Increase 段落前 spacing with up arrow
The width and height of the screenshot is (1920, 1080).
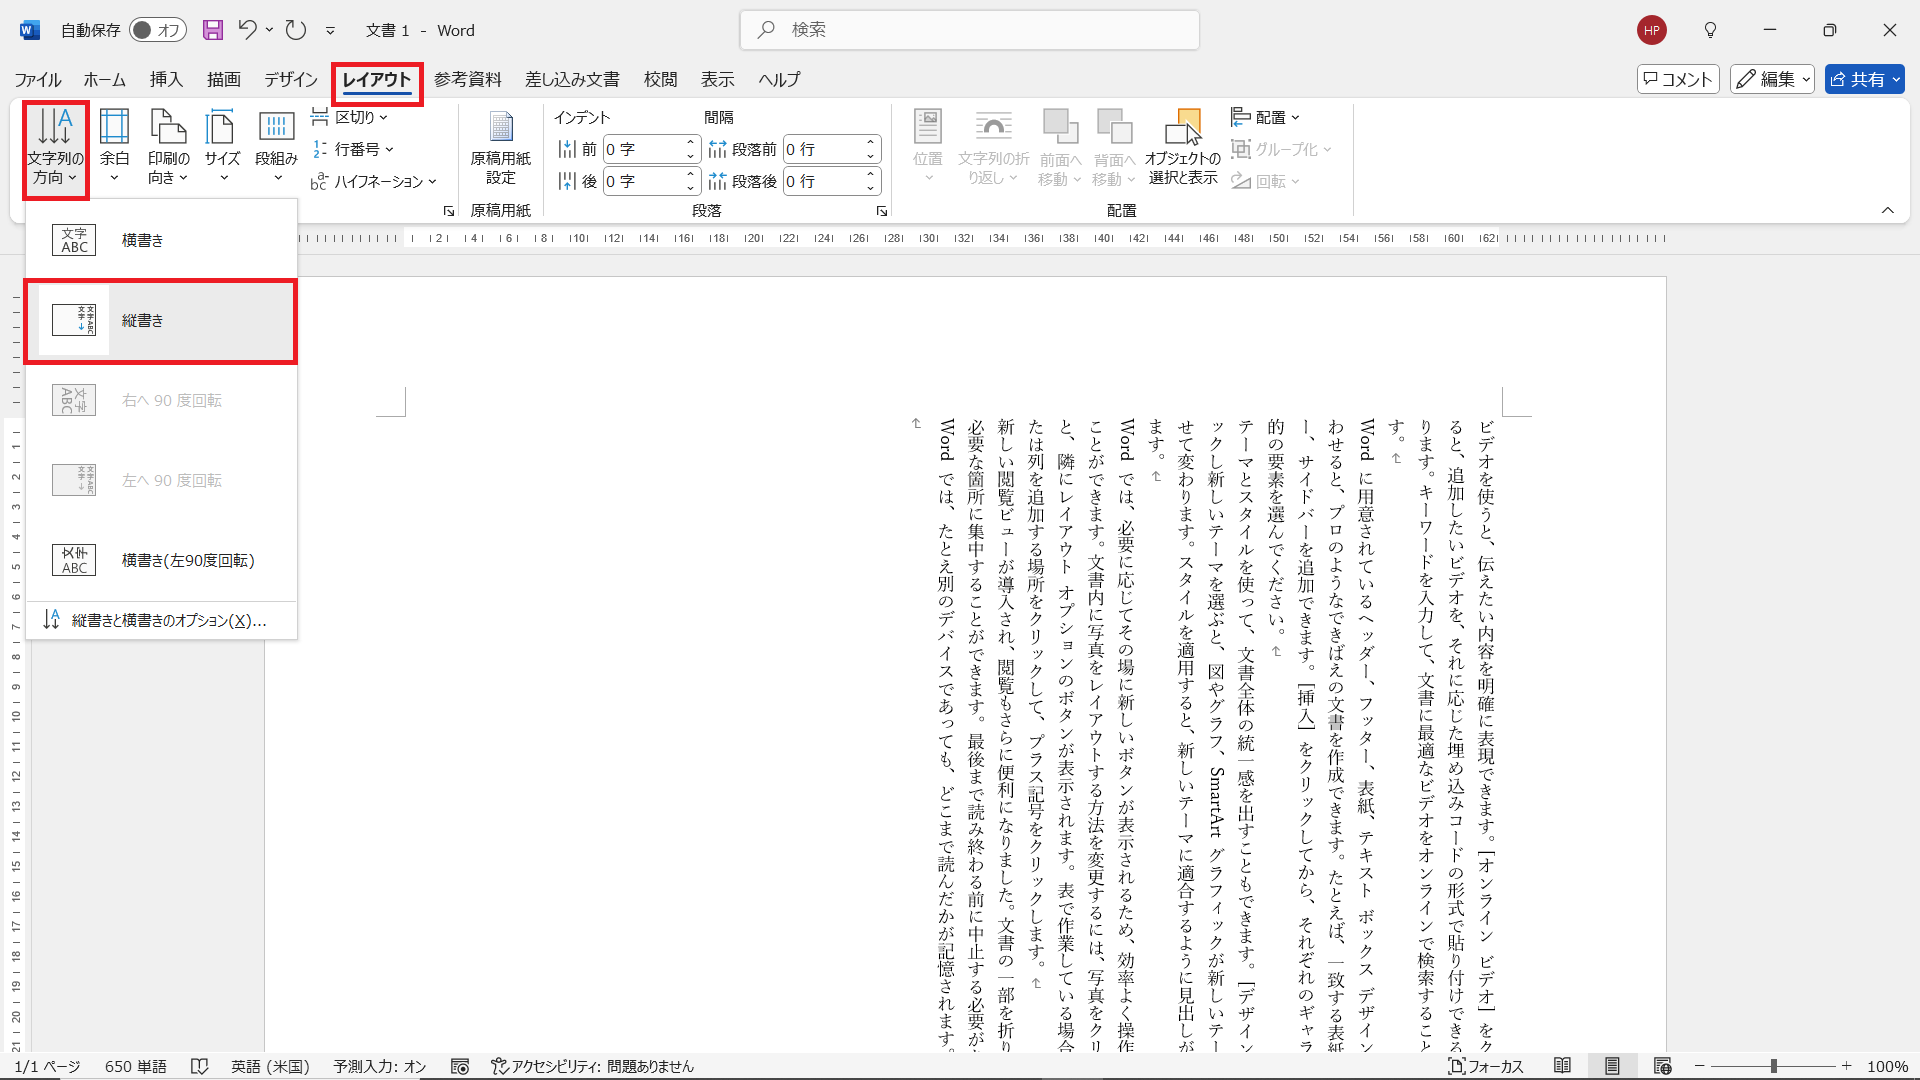coord(871,143)
